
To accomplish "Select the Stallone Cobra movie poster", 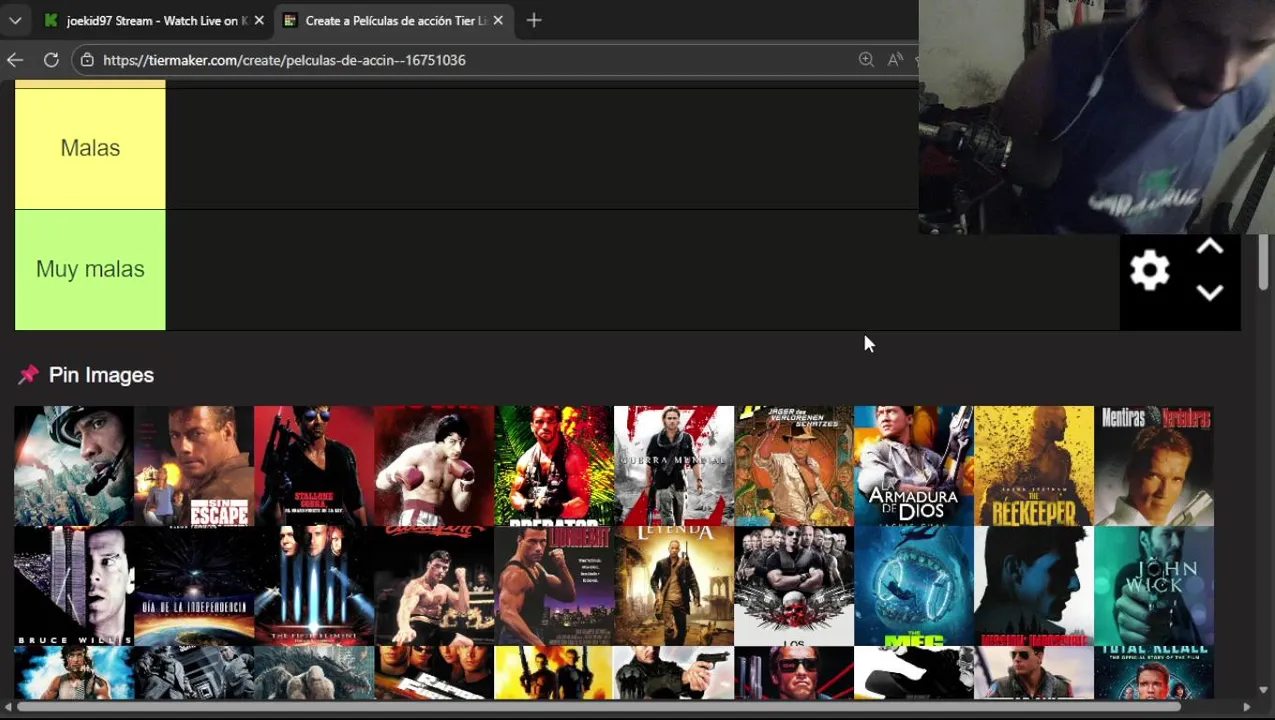I will tap(314, 466).
